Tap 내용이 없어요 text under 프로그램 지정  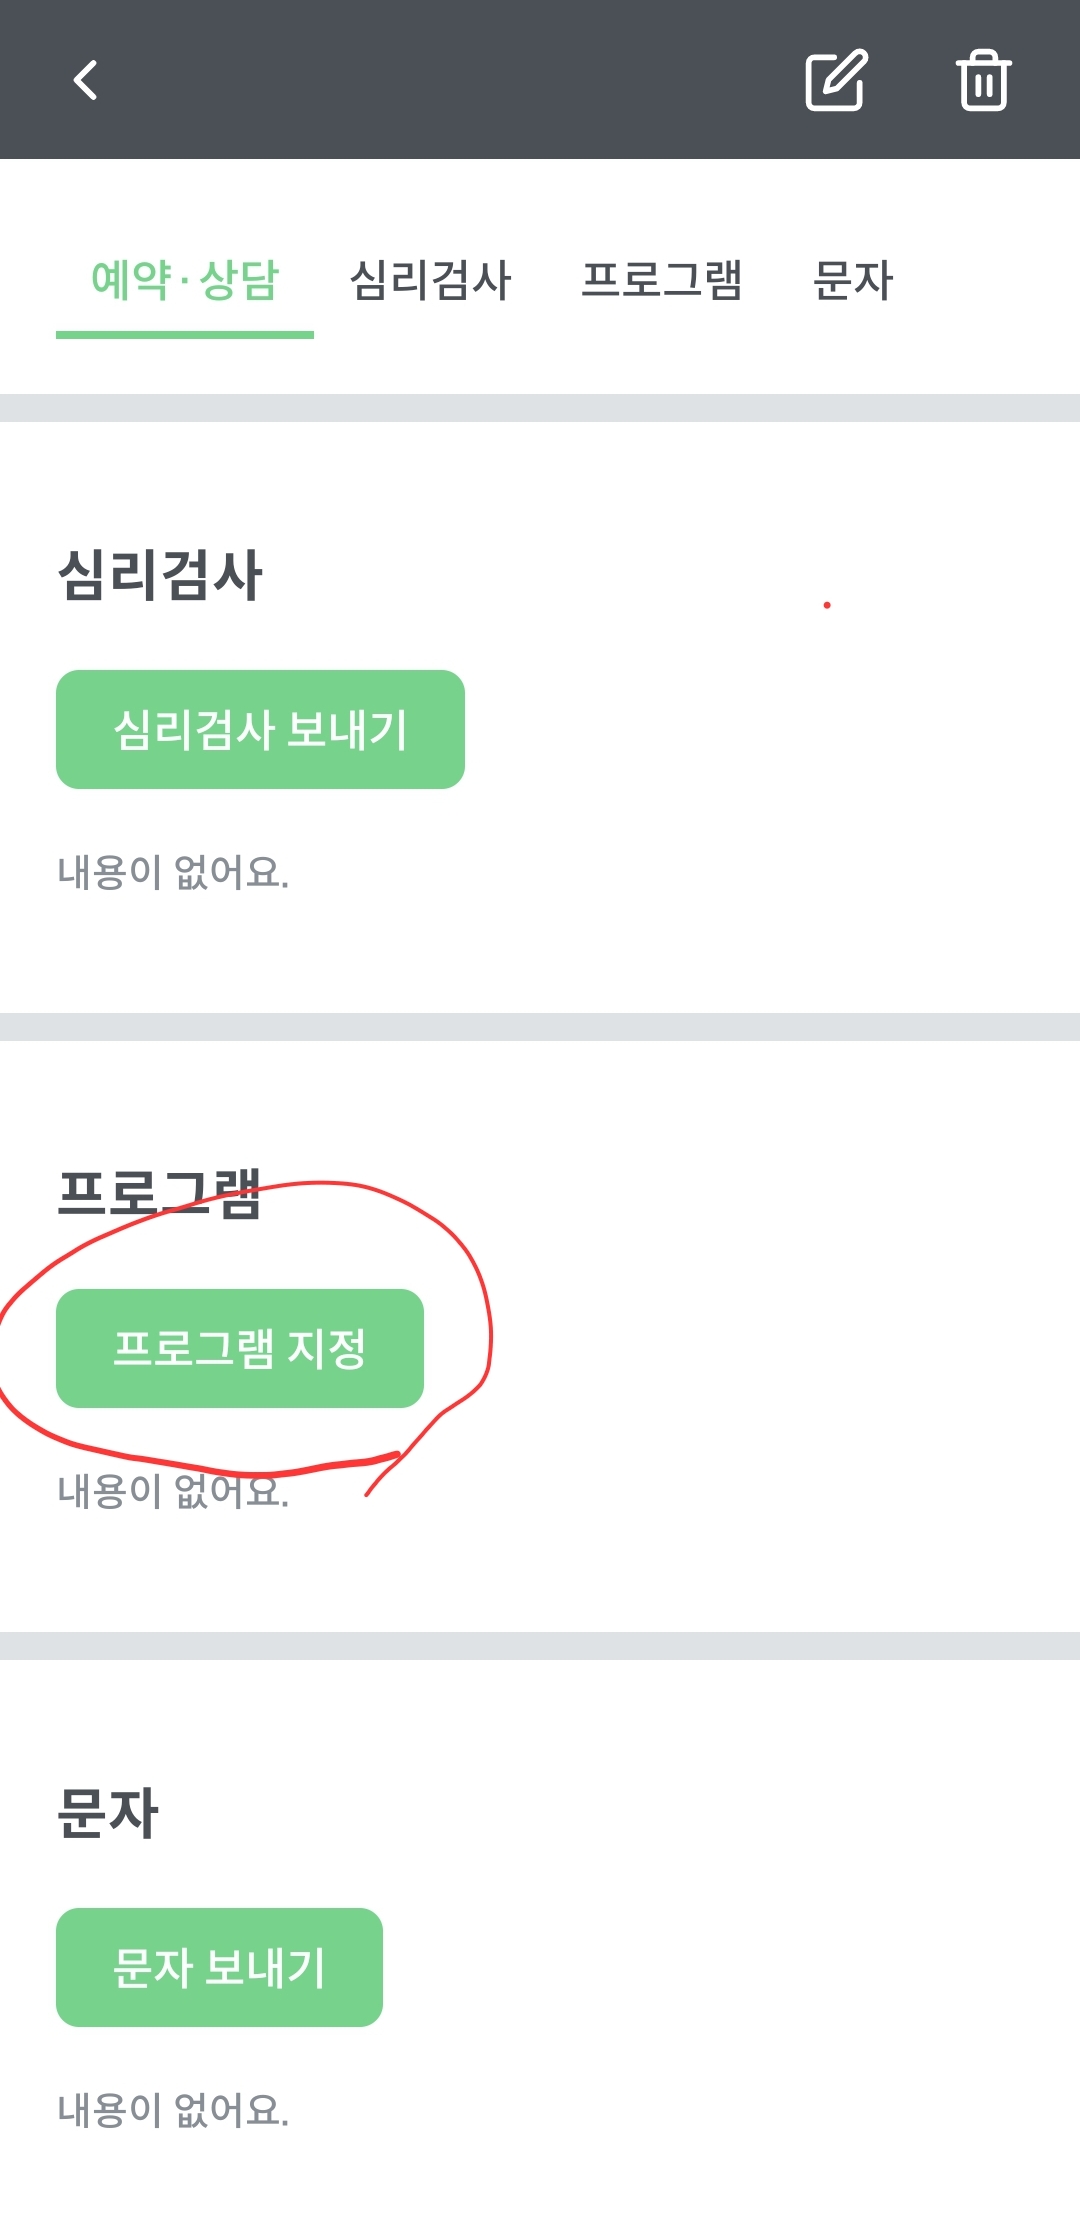click(173, 1491)
